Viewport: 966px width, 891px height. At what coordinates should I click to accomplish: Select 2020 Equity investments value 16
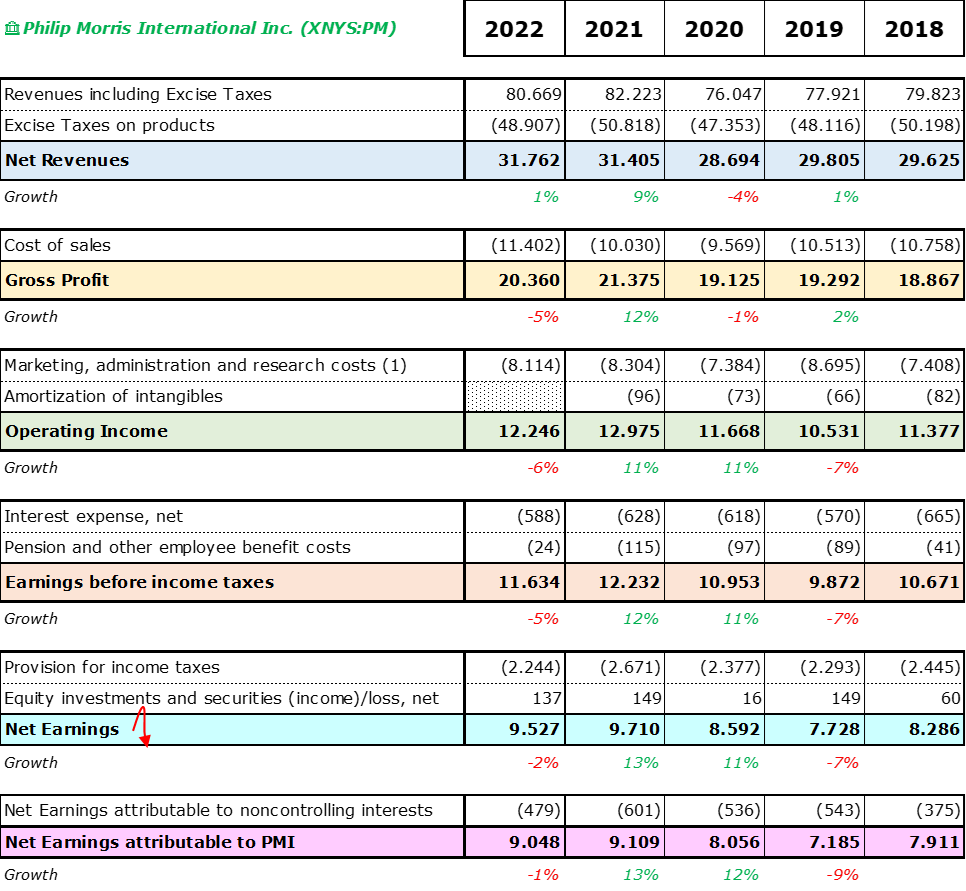point(752,698)
